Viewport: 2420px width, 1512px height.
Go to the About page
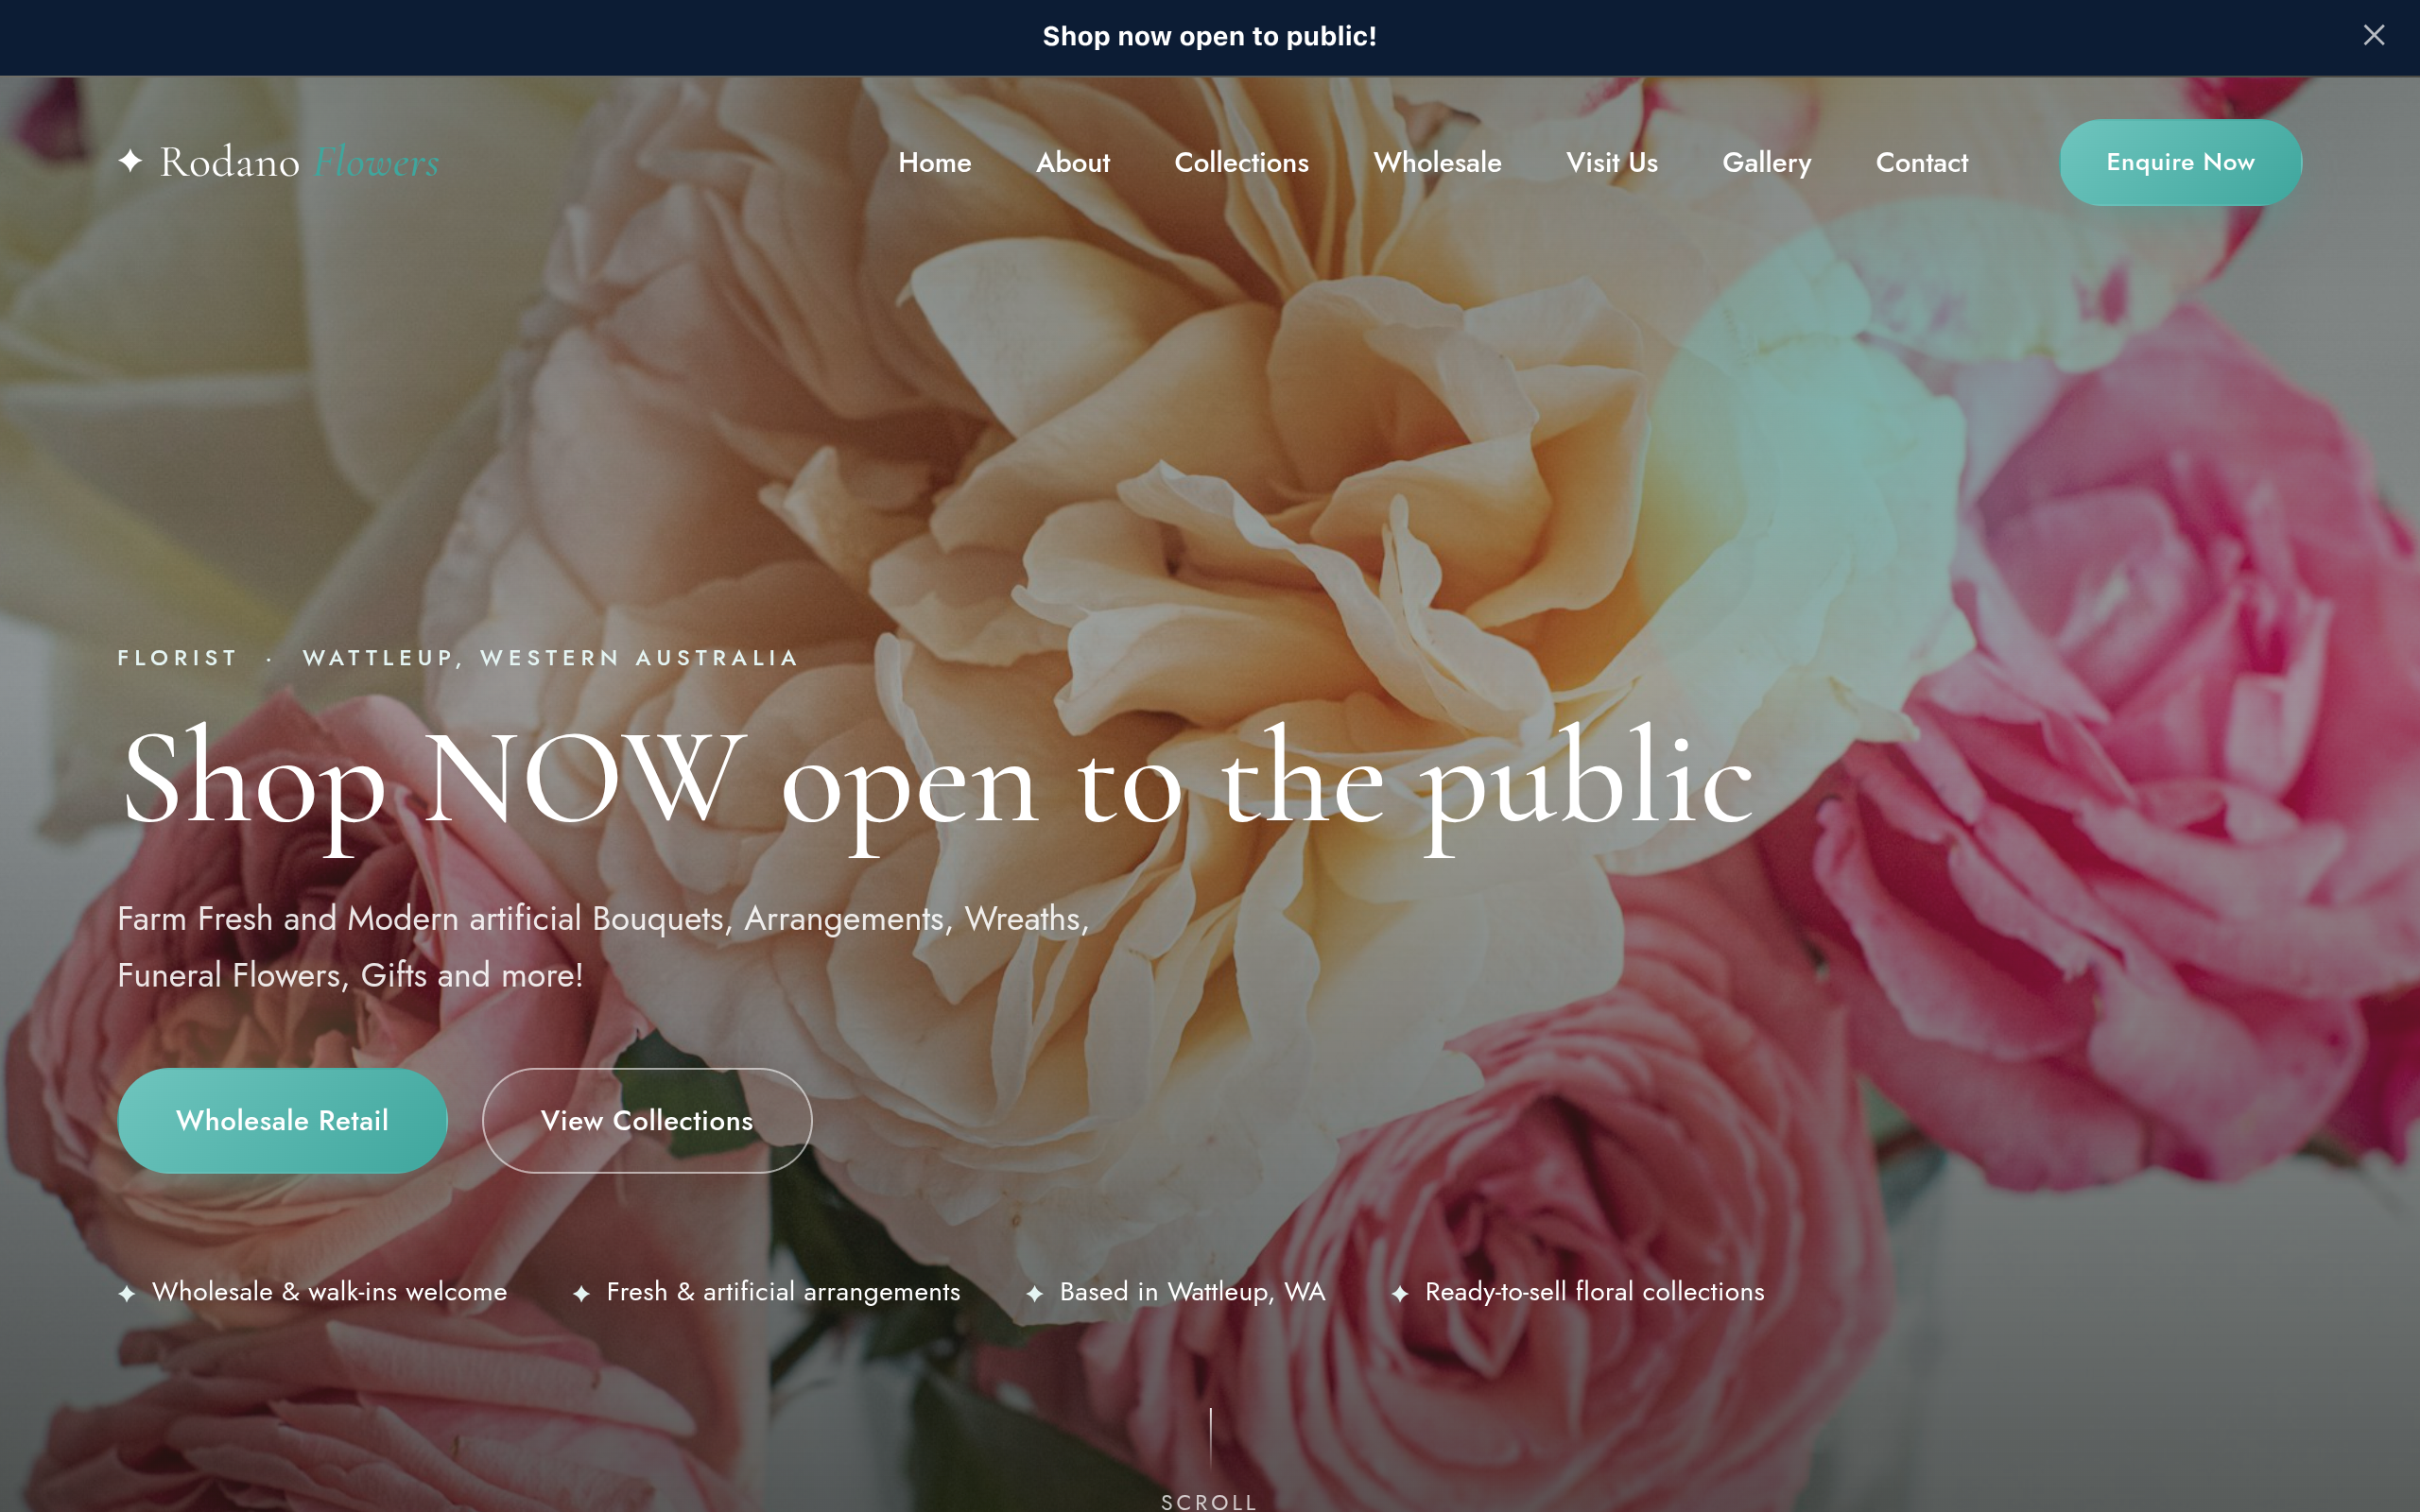point(1072,162)
